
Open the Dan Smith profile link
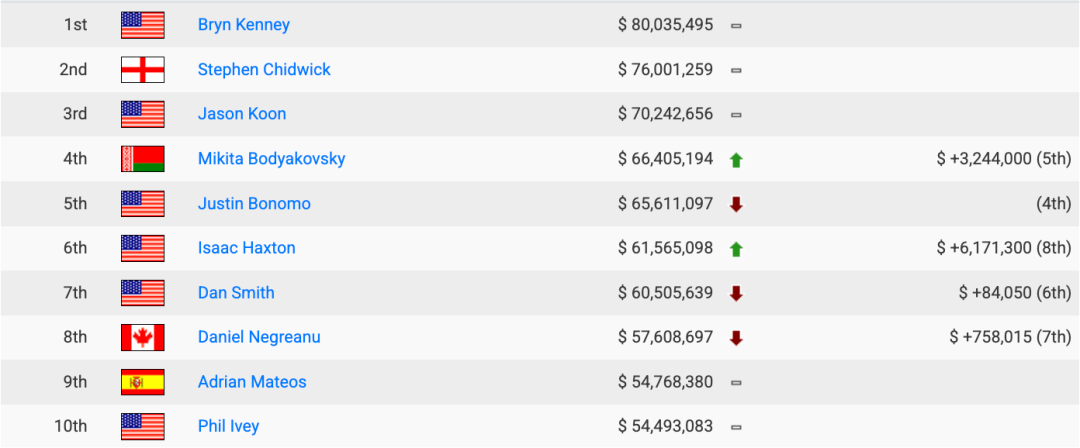(x=236, y=293)
